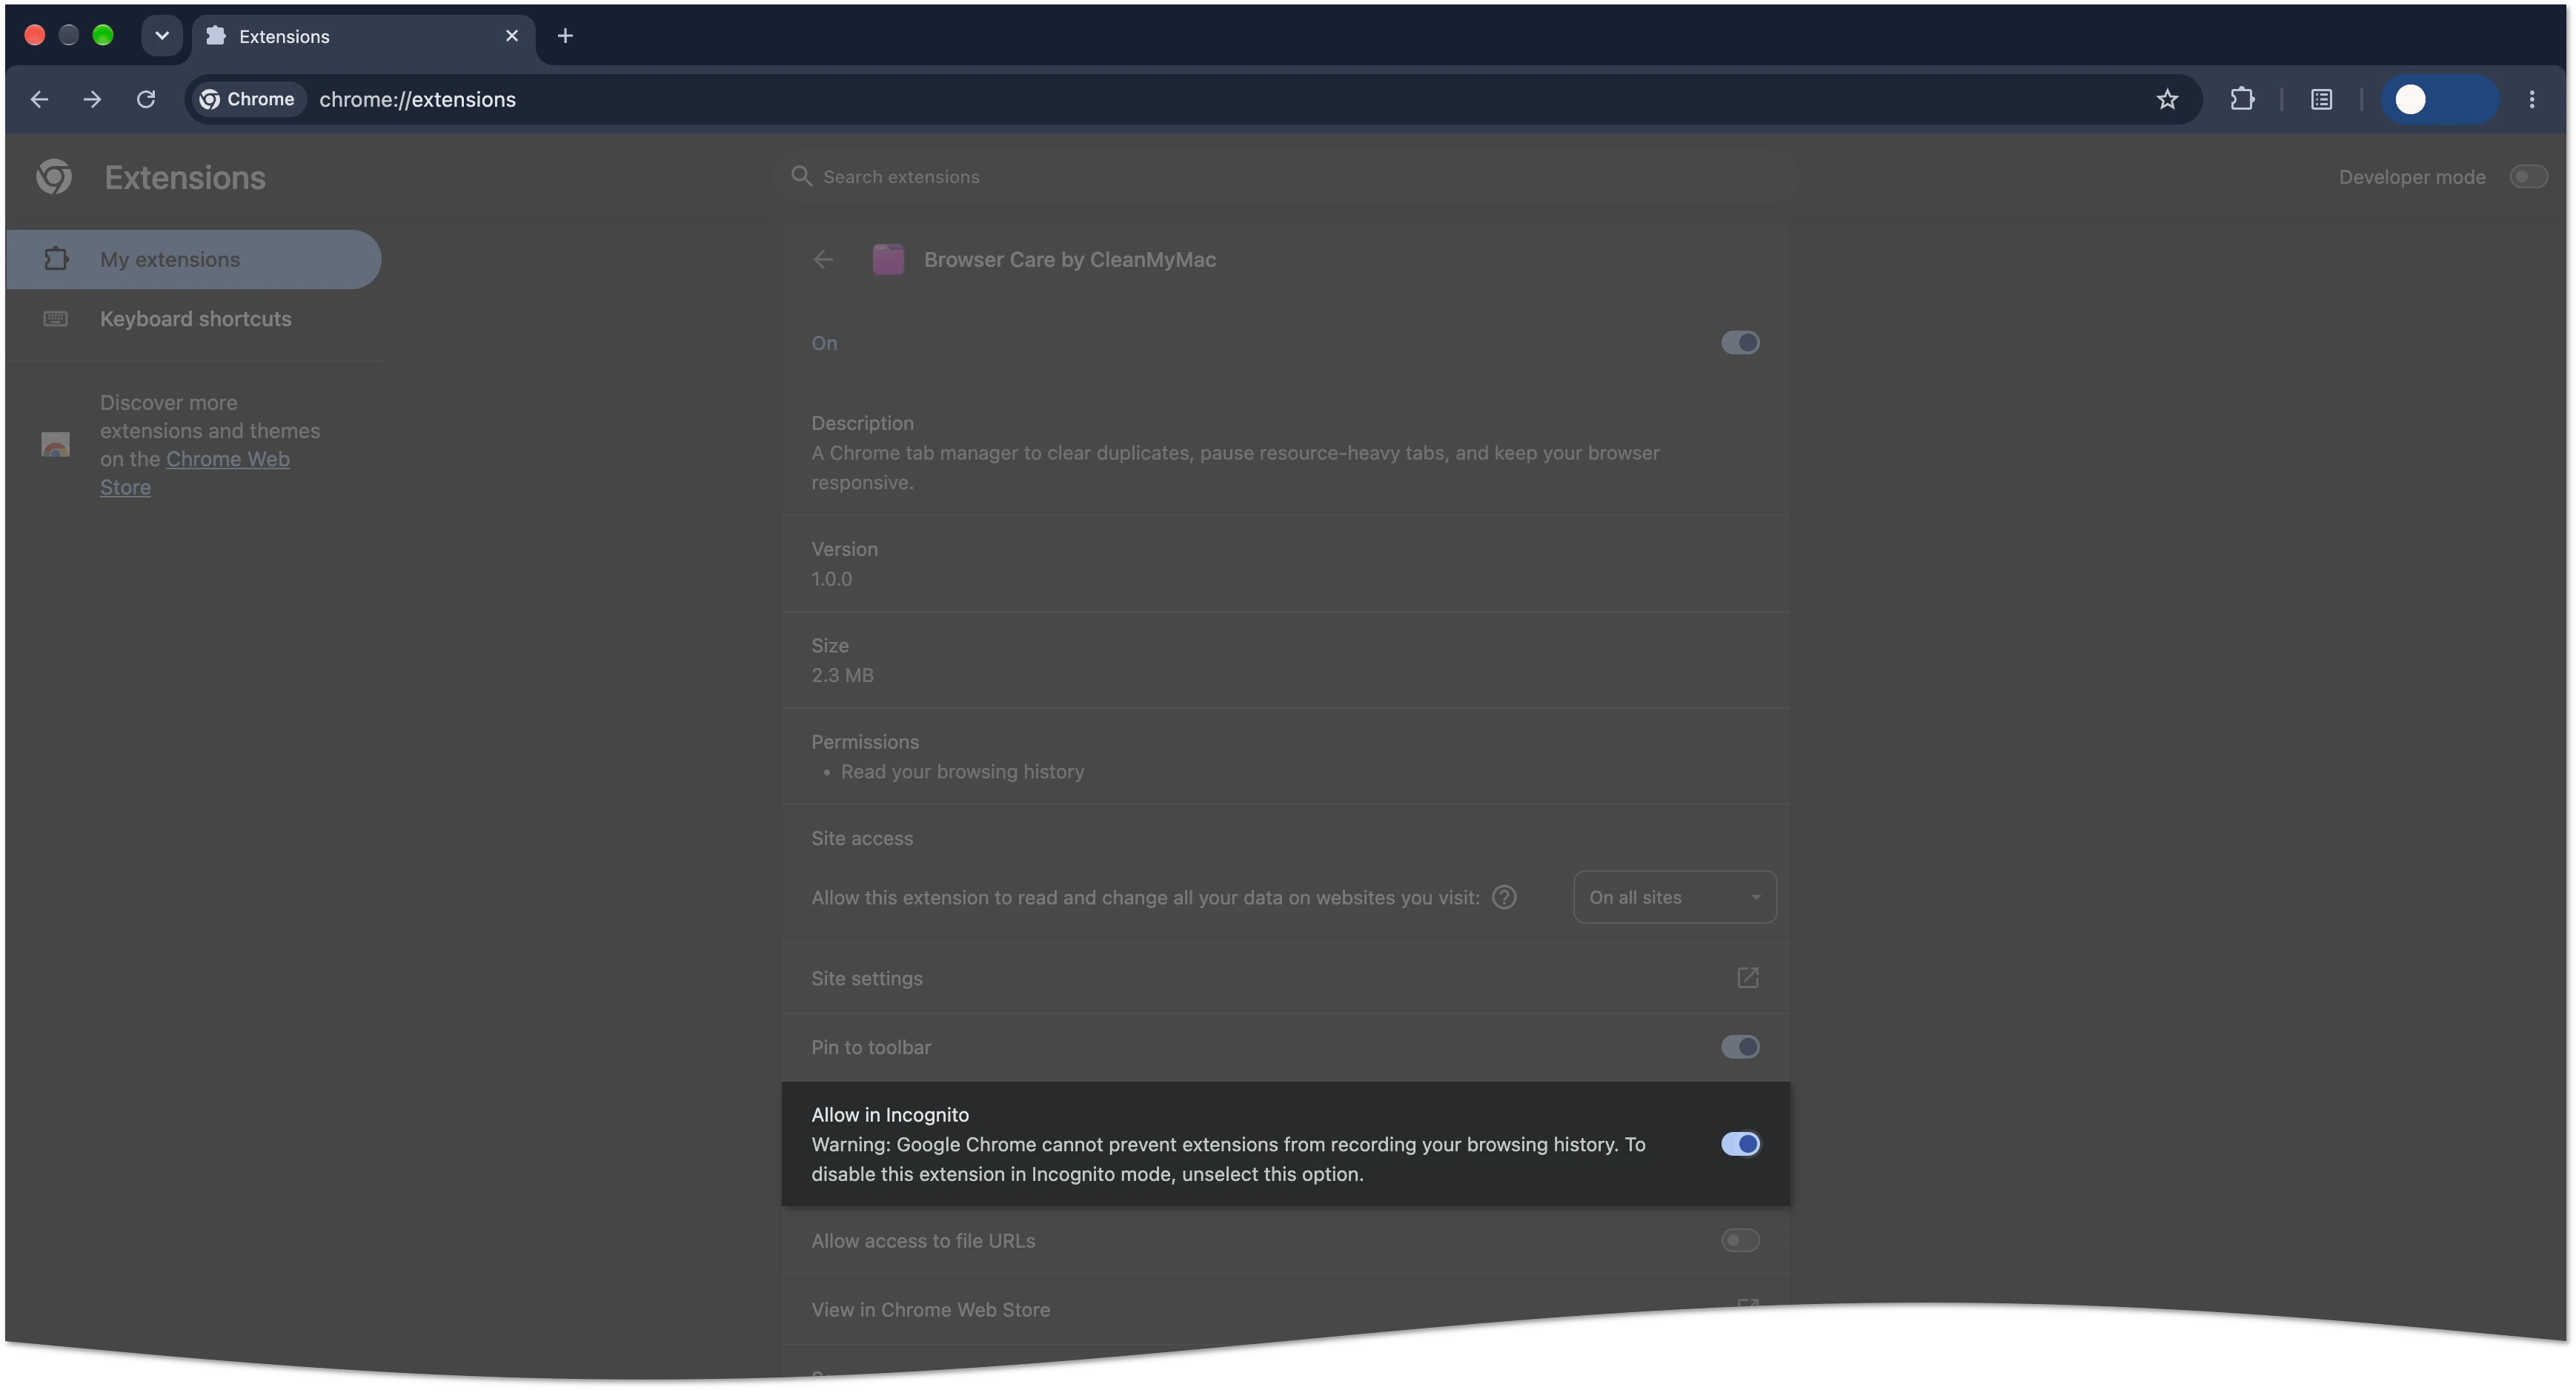Toggle Pin to toolbar switch
Image resolution: width=2576 pixels, height=1390 pixels.
click(1740, 1047)
